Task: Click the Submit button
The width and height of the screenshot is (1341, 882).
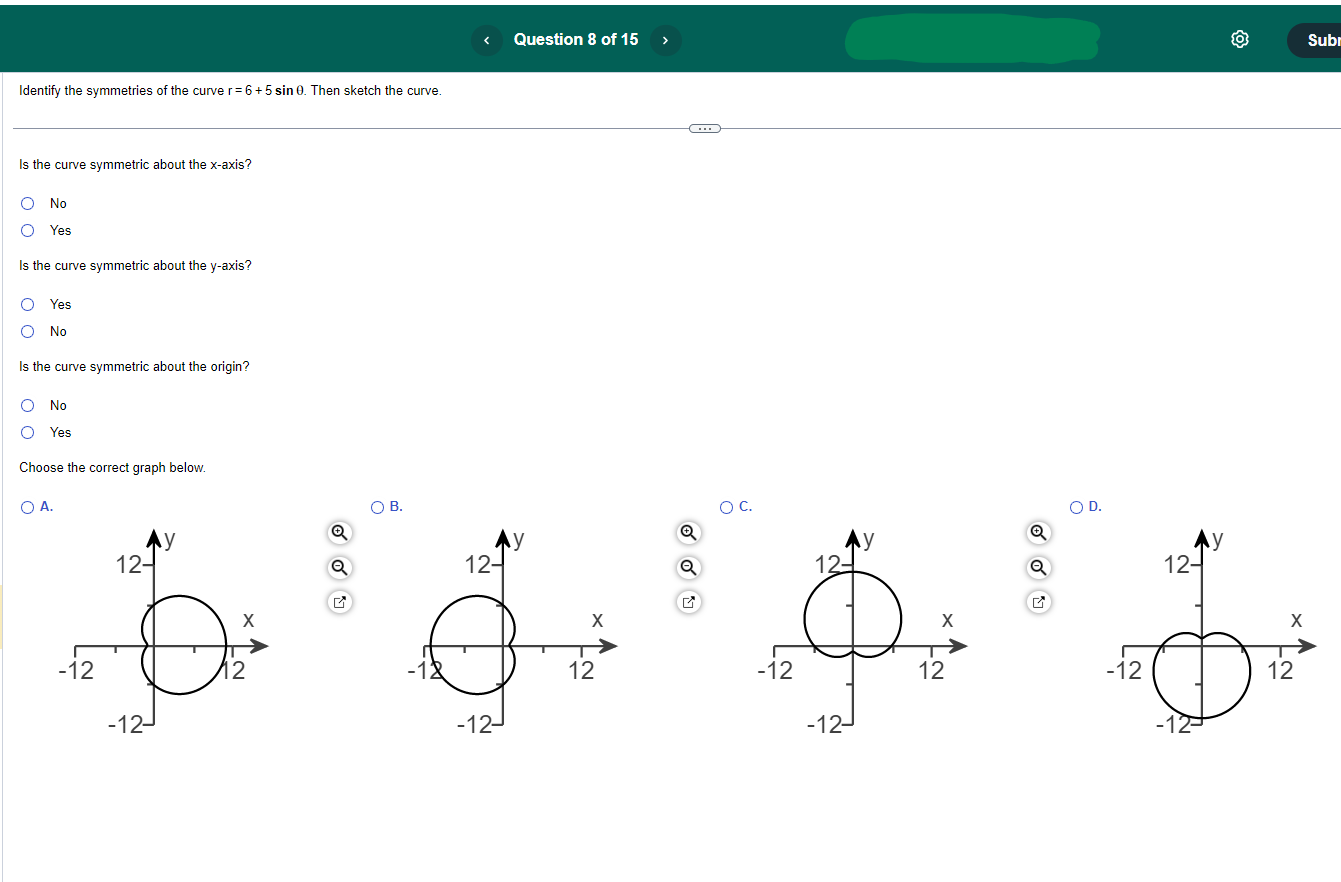Action: coord(1322,40)
